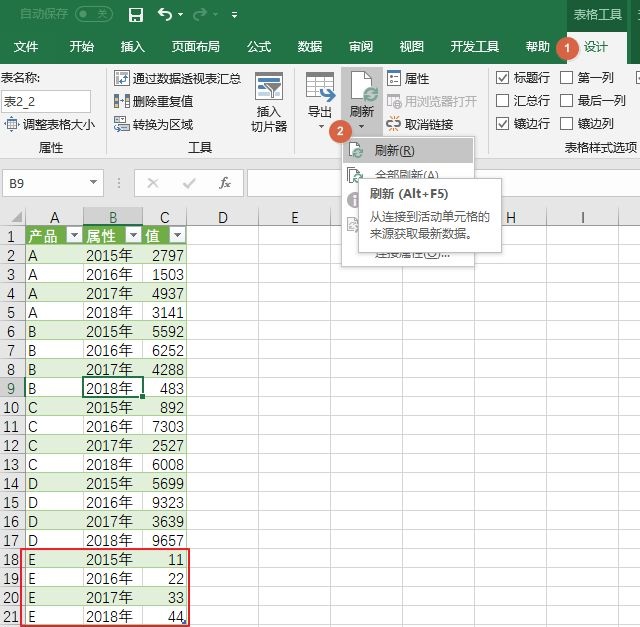
Task: Click 调整表格大小 resize table button
Action: tap(50, 124)
